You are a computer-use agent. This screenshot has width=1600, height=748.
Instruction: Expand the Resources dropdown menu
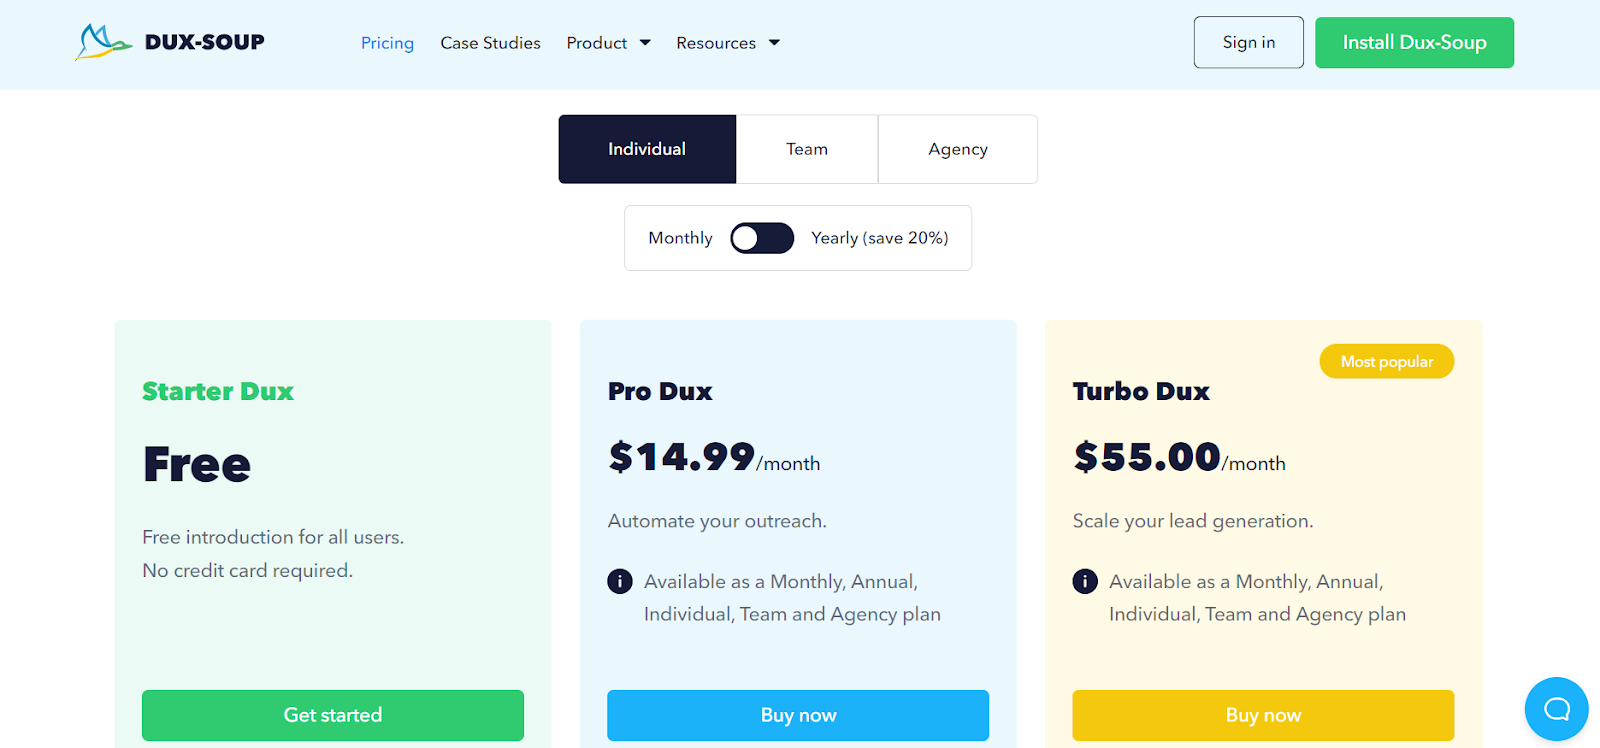point(727,43)
